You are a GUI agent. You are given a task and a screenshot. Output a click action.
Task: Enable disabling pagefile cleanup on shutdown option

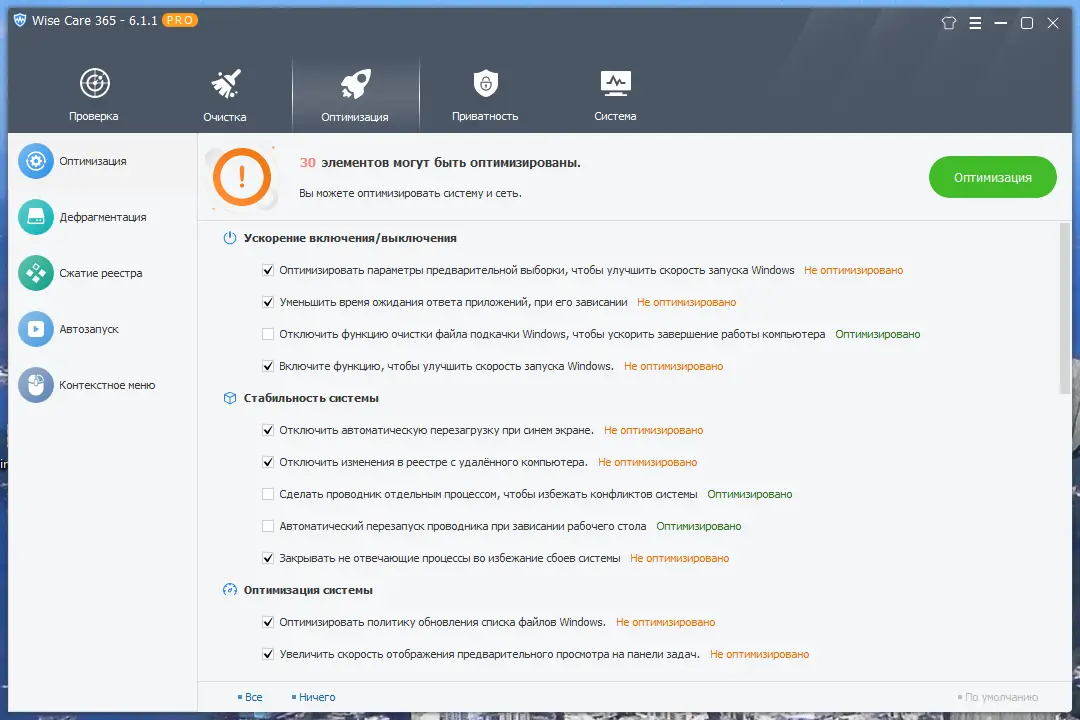coord(268,334)
